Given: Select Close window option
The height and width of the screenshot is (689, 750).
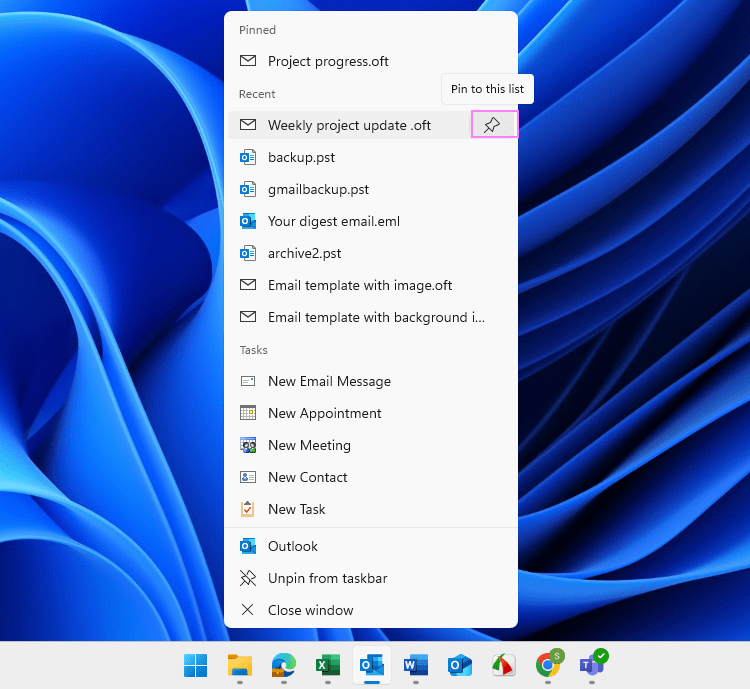Looking at the screenshot, I should tap(371, 611).
